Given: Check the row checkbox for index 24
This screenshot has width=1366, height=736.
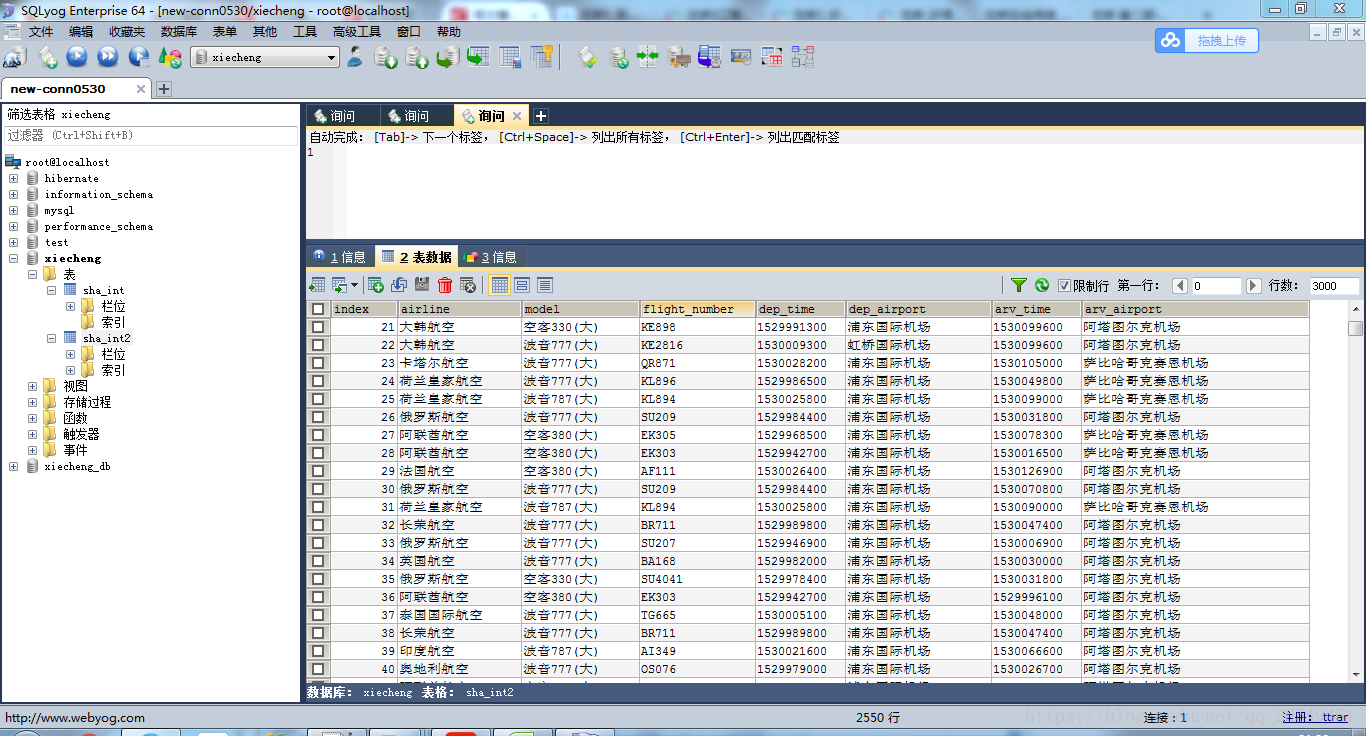Looking at the screenshot, I should [x=318, y=381].
